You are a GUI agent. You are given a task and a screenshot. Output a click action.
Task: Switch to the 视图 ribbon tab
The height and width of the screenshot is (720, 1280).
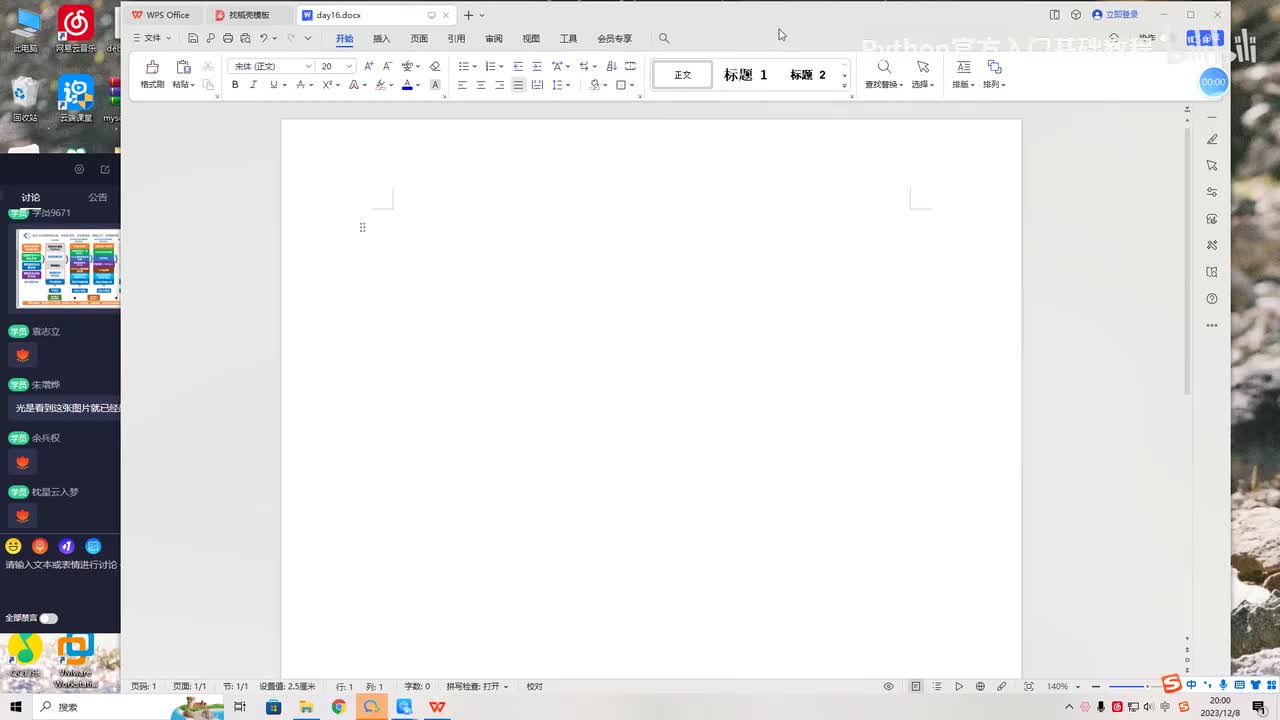[531, 39]
